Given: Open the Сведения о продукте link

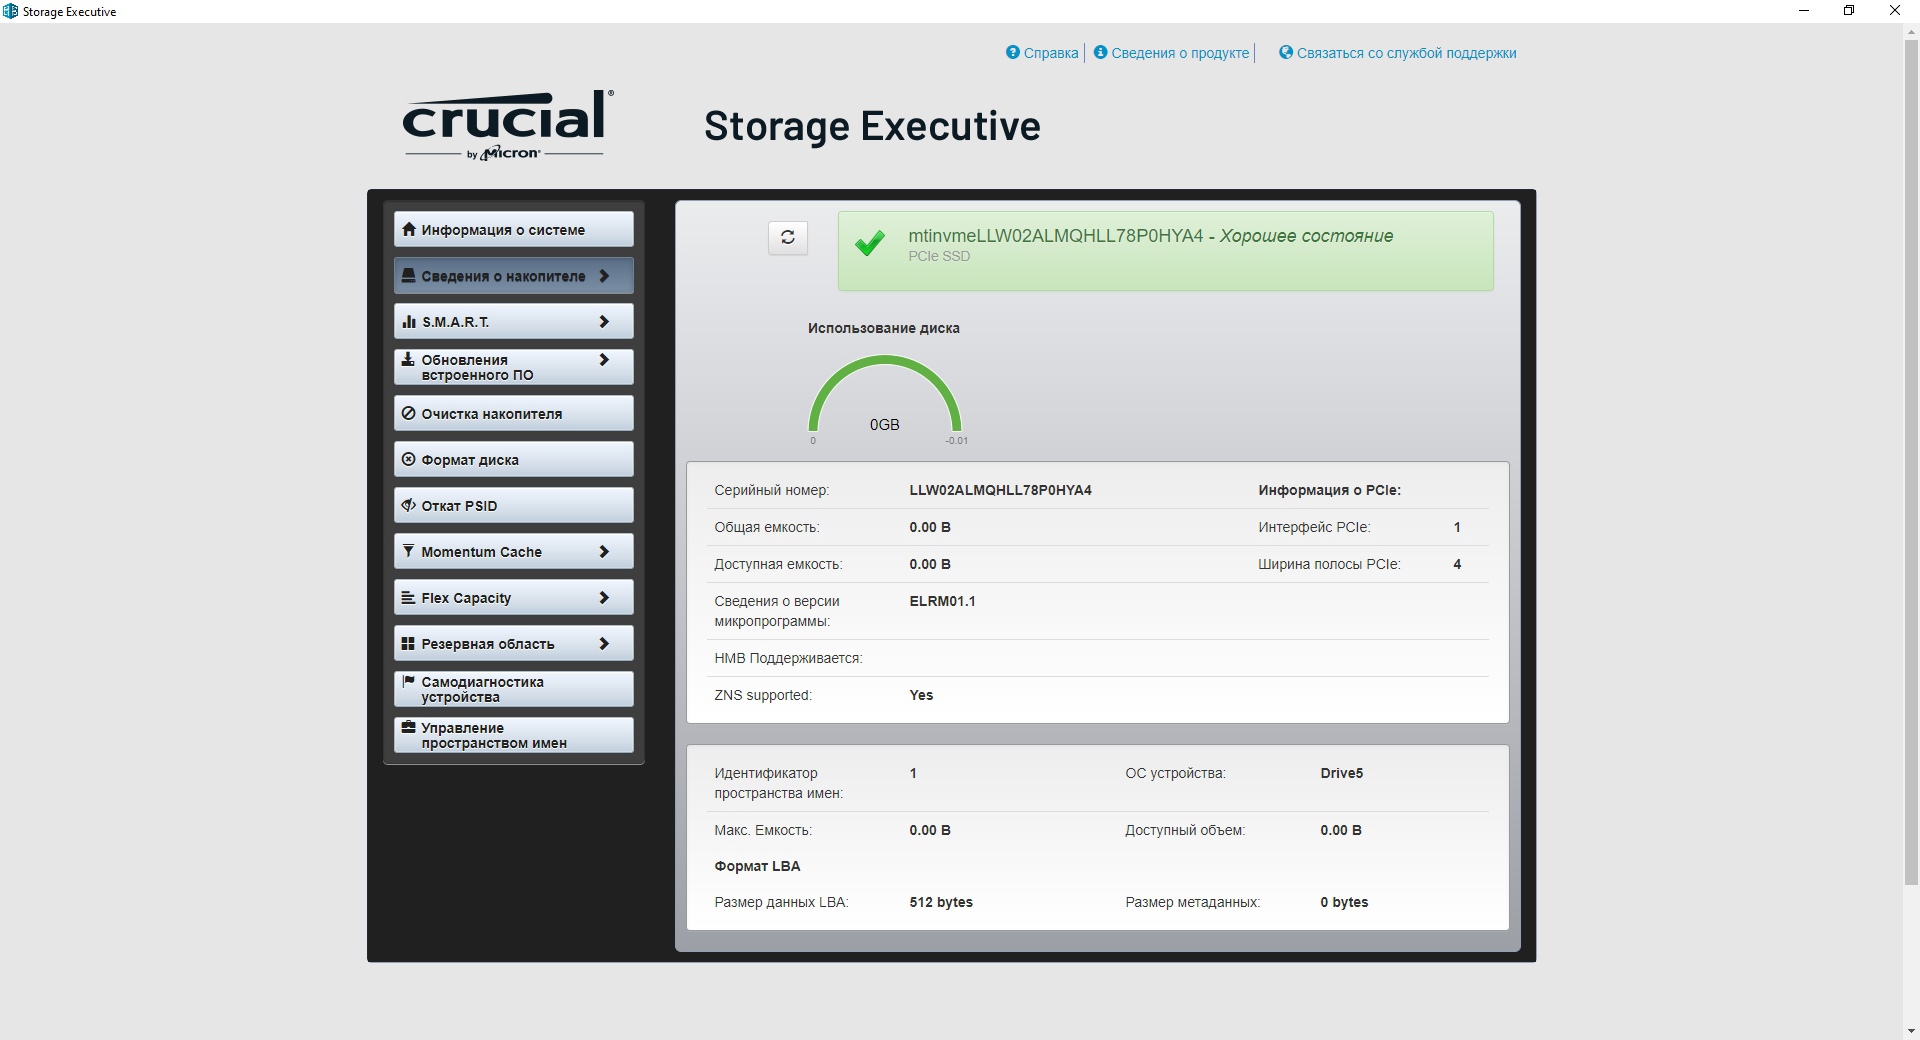Looking at the screenshot, I should (1180, 53).
